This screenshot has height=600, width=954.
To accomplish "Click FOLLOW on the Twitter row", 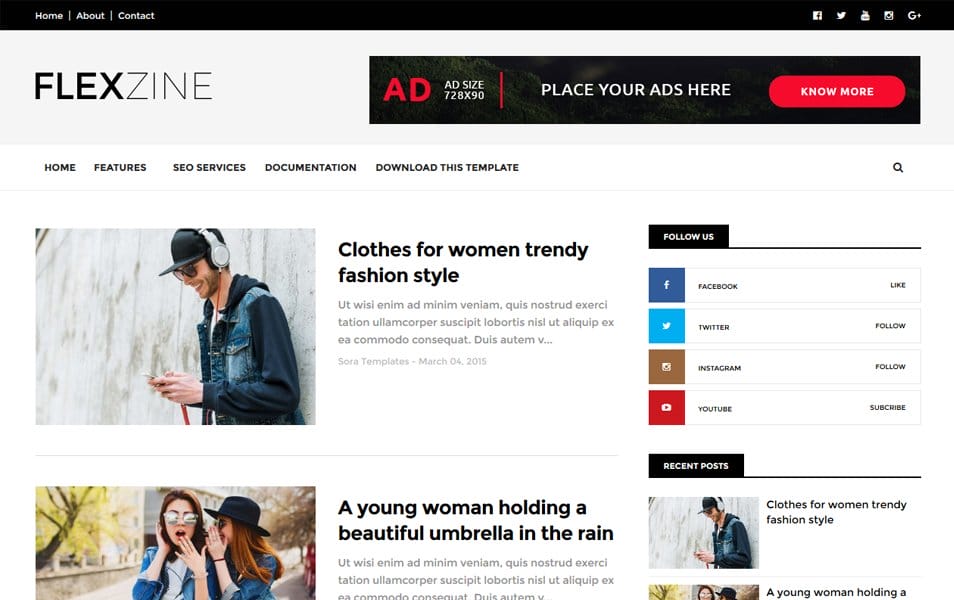I will click(890, 326).
